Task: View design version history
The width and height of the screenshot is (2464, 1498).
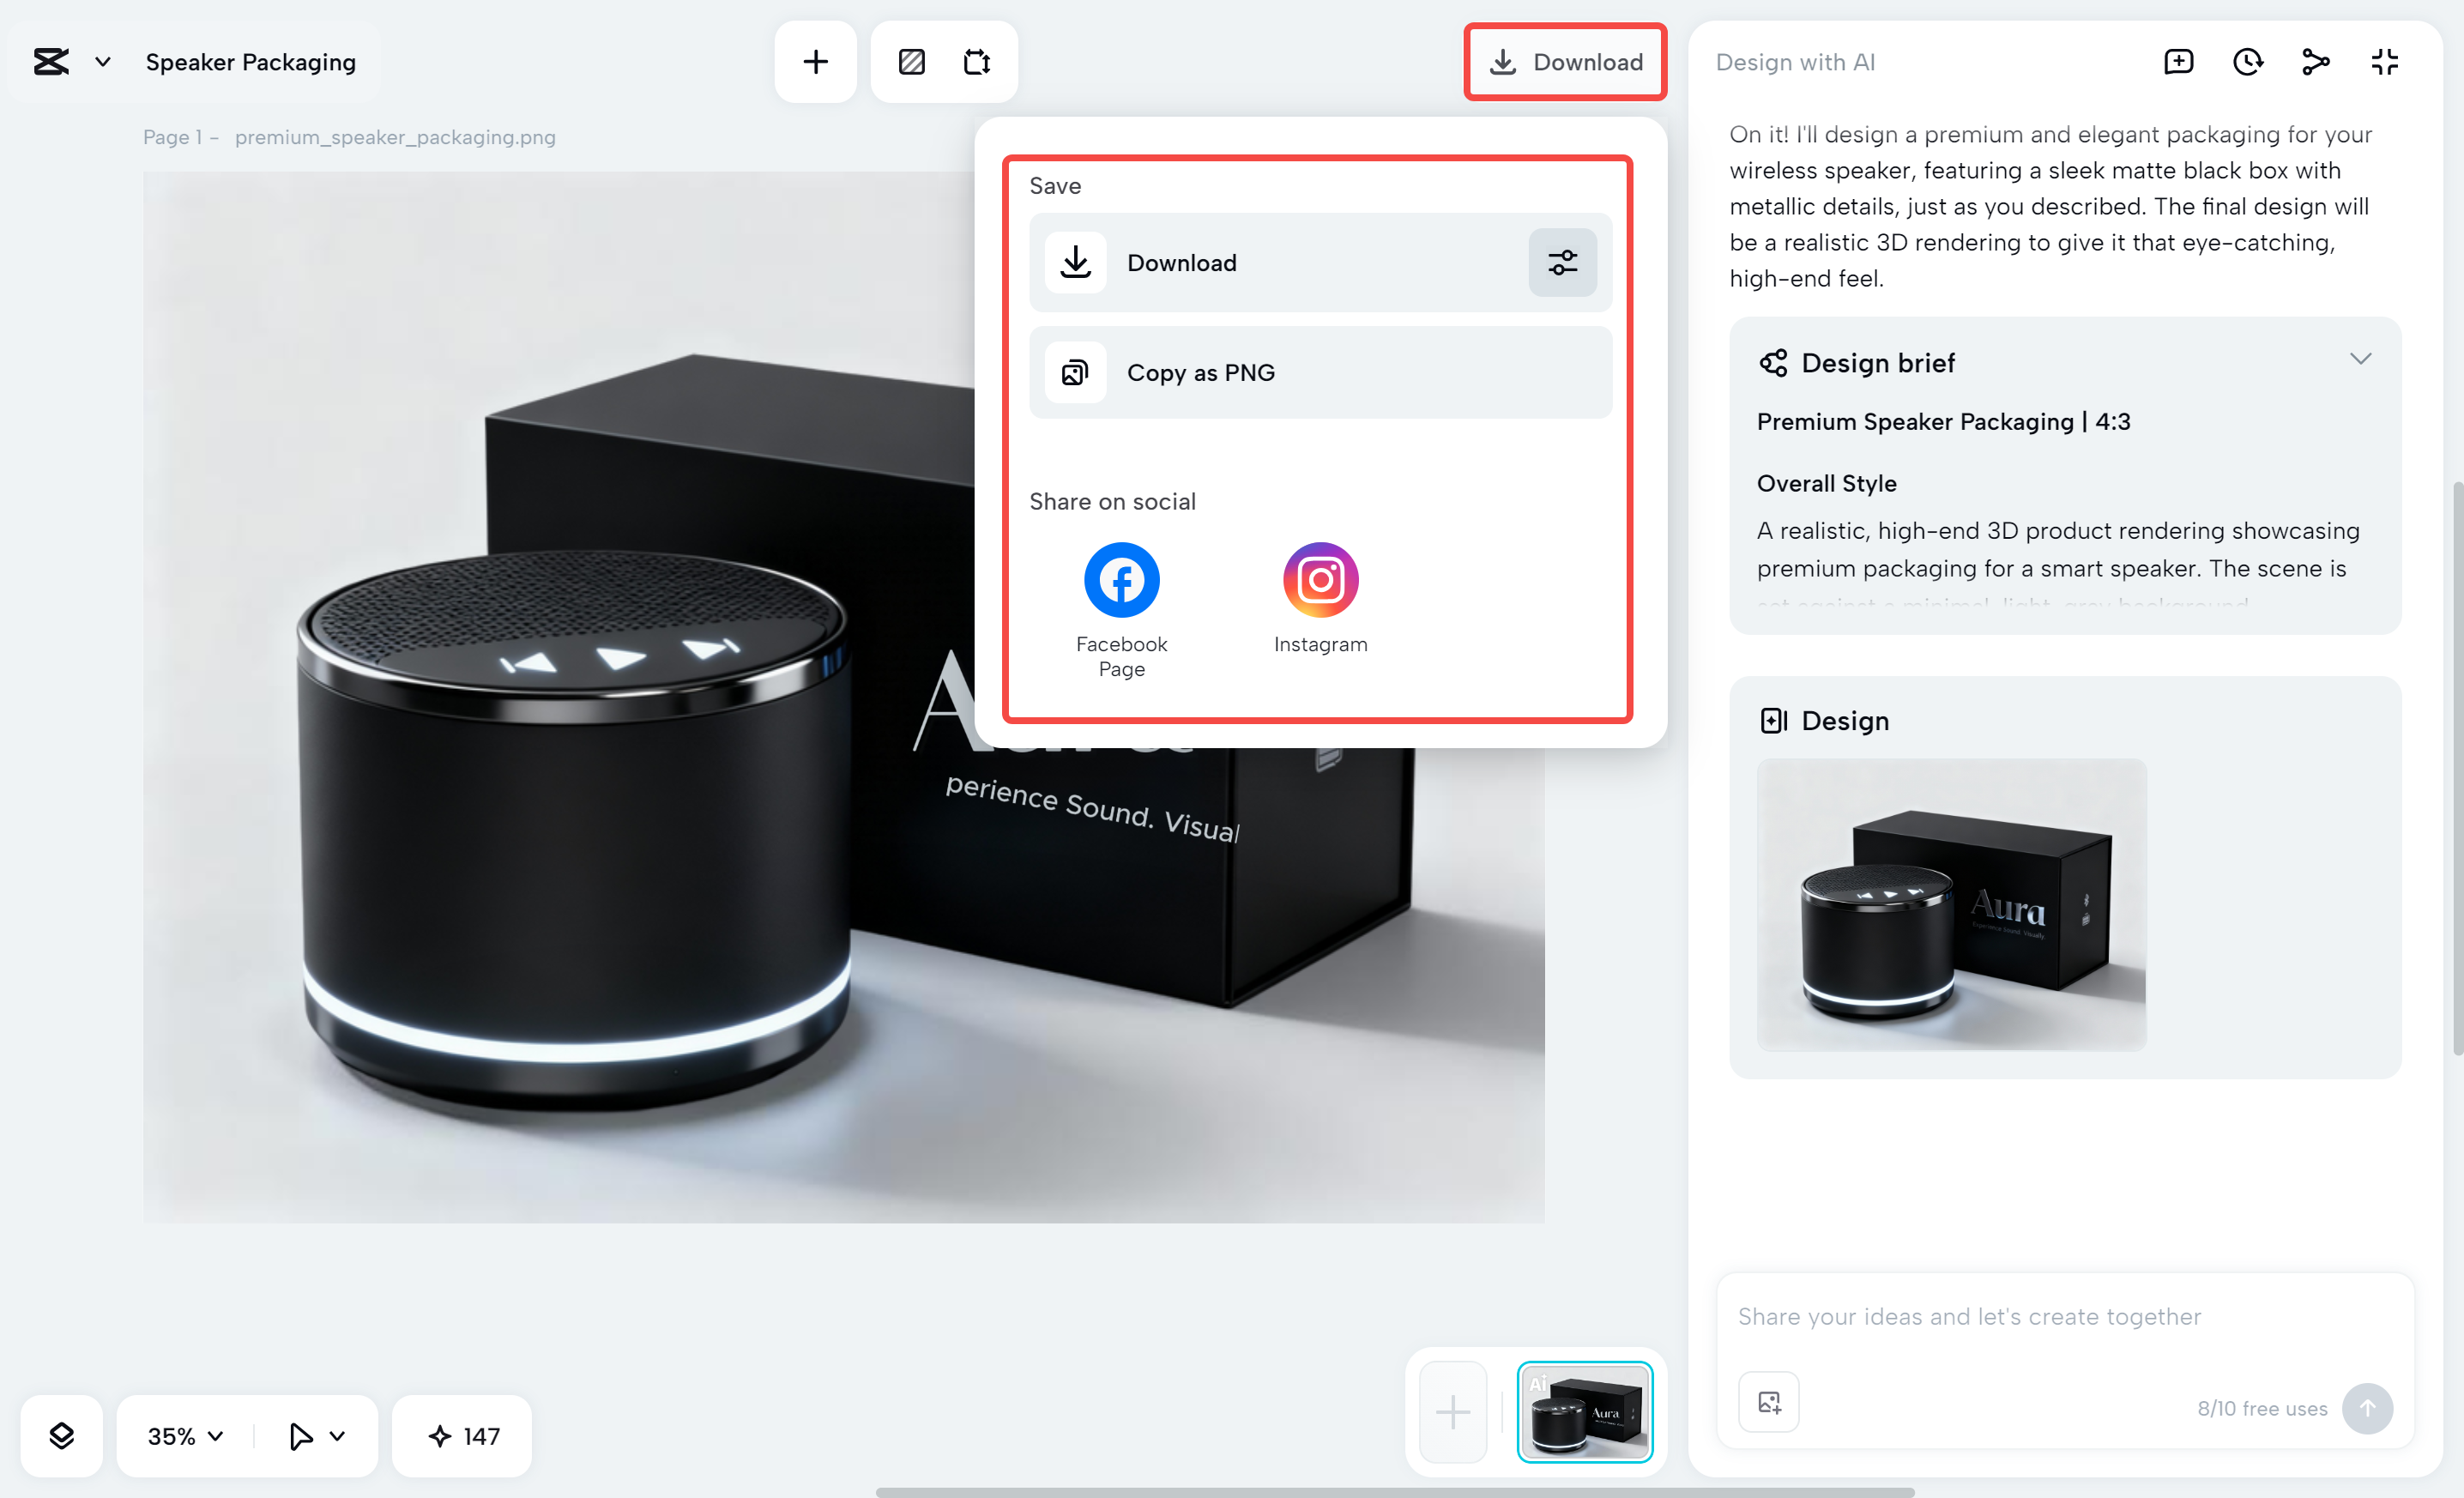Action: tap(2247, 61)
